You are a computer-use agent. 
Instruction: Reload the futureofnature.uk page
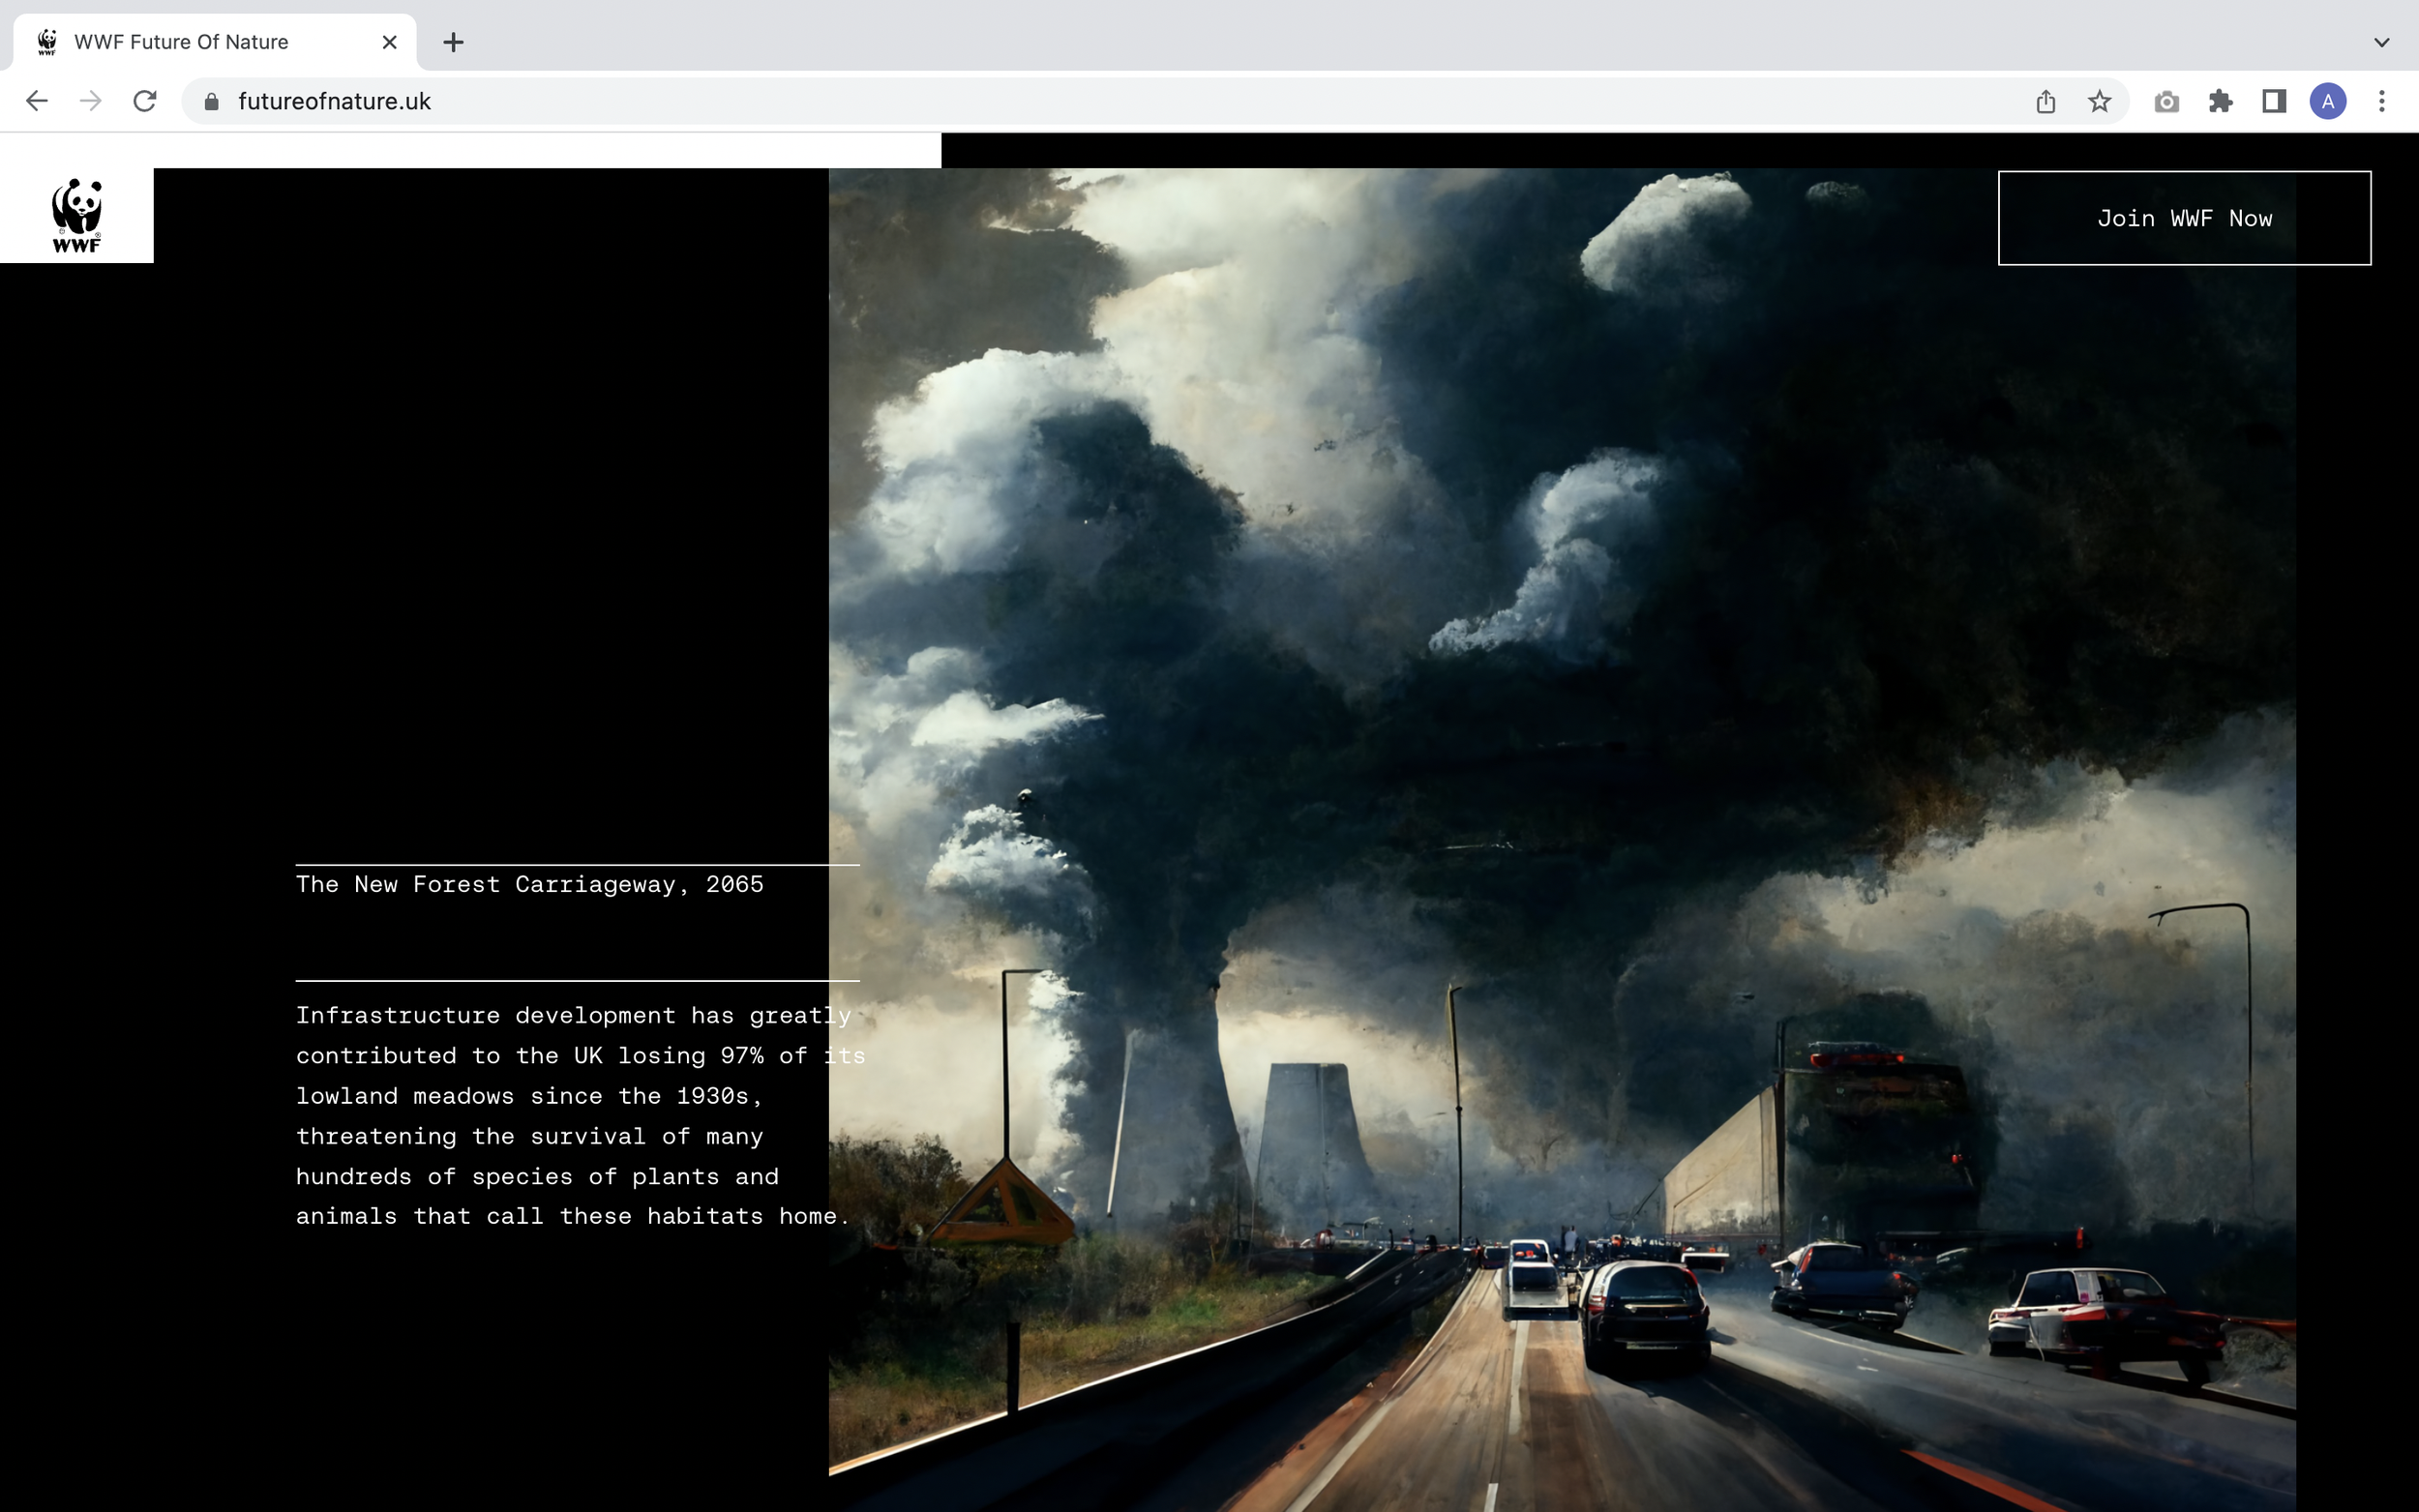tap(145, 101)
